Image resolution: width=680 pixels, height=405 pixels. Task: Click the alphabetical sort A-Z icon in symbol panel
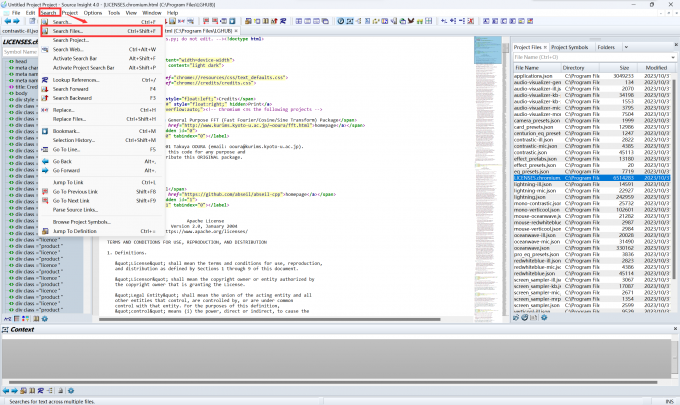(7, 319)
